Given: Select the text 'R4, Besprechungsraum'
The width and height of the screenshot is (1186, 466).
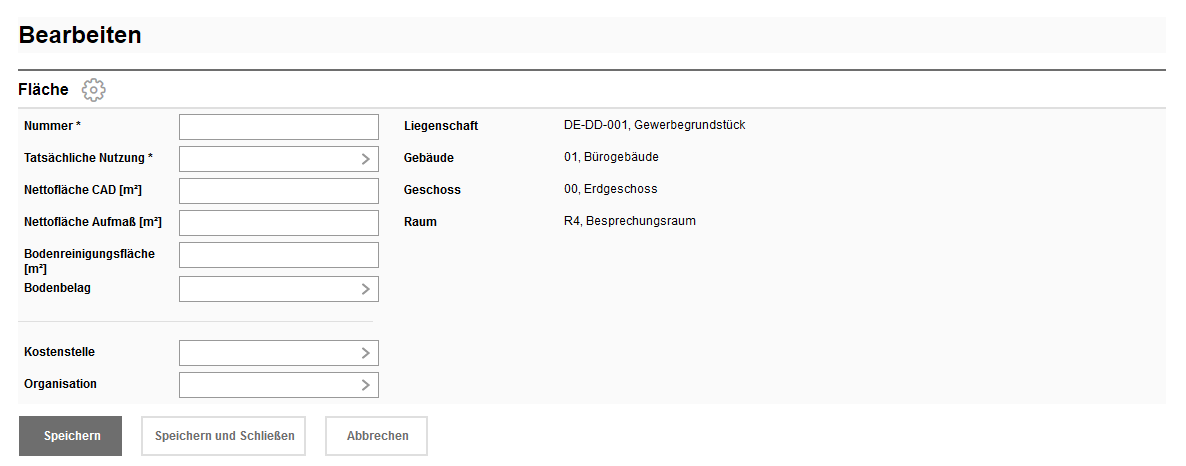Looking at the screenshot, I should tap(629, 221).
